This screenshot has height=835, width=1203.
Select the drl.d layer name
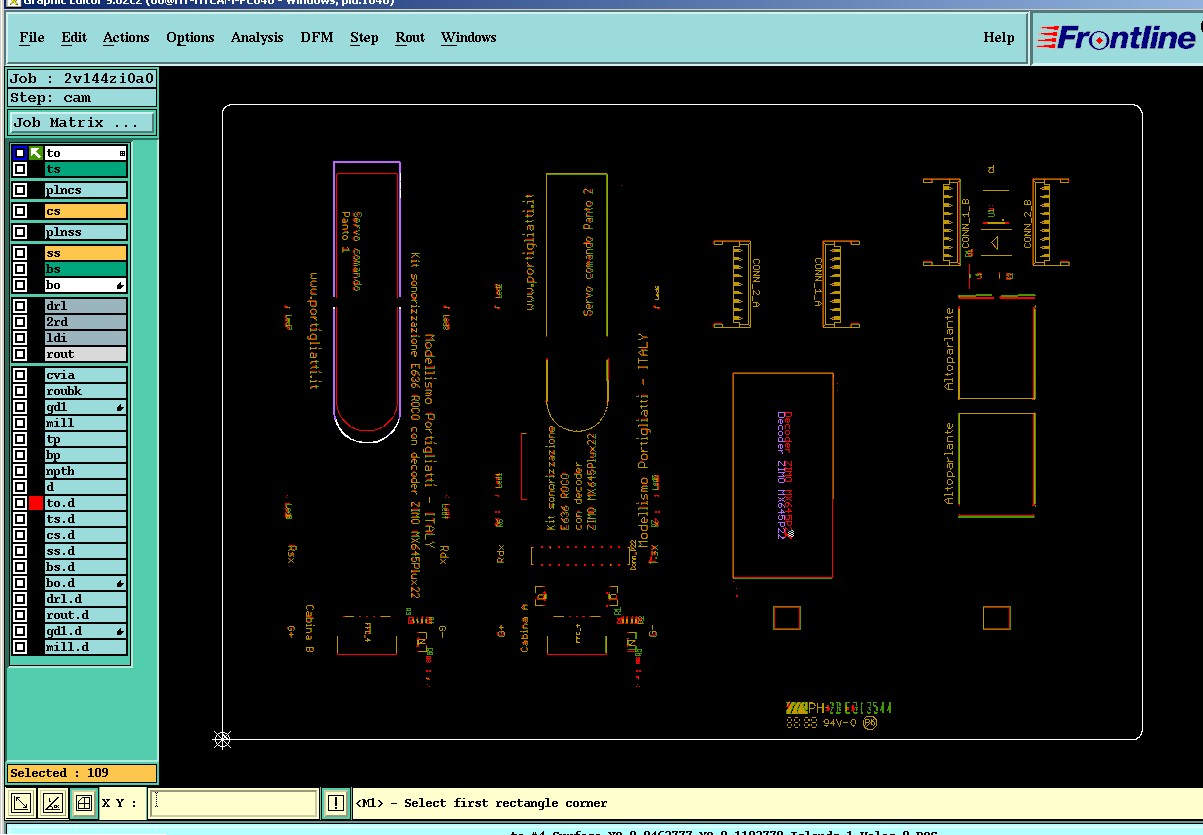85,599
